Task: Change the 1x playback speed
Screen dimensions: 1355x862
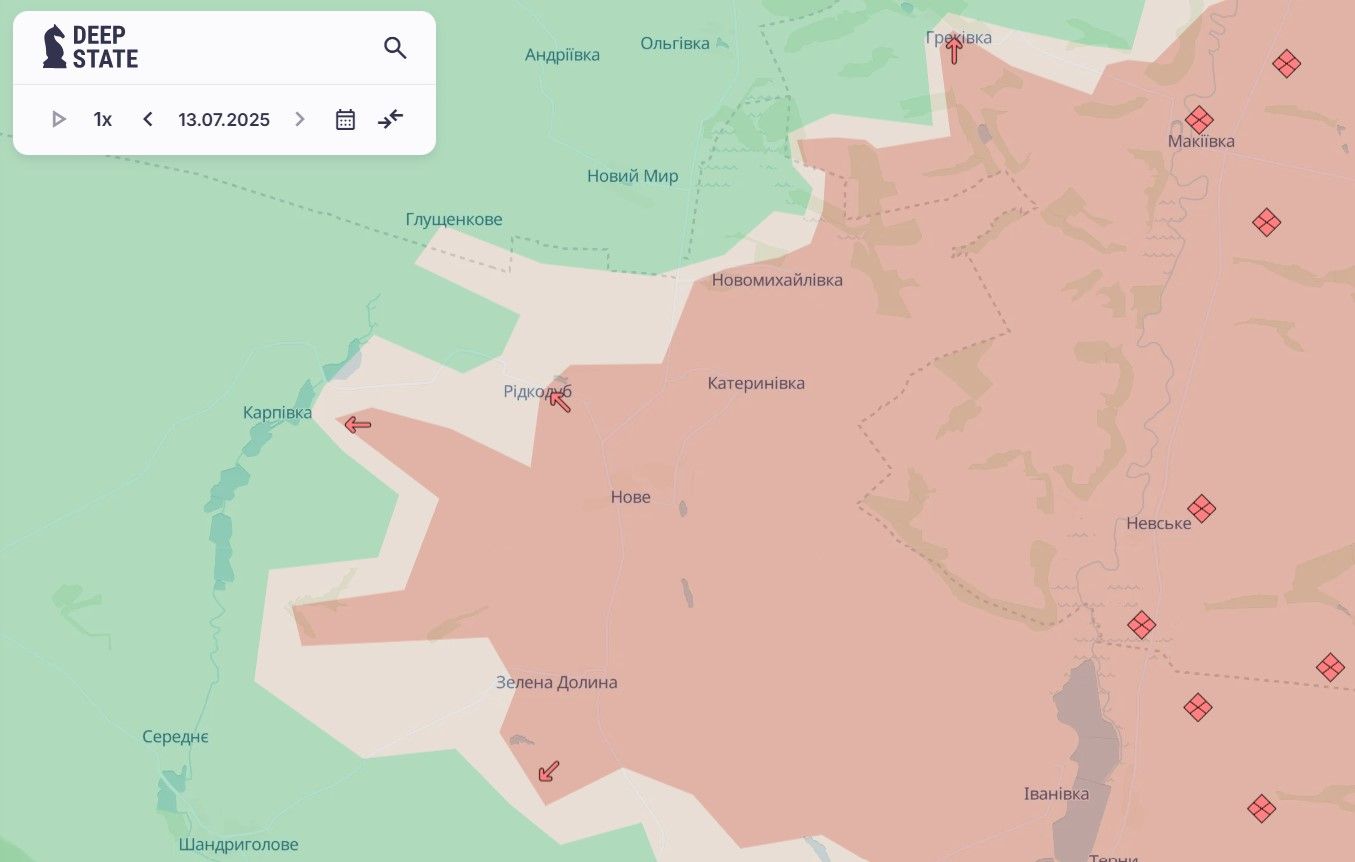Action: (x=103, y=120)
